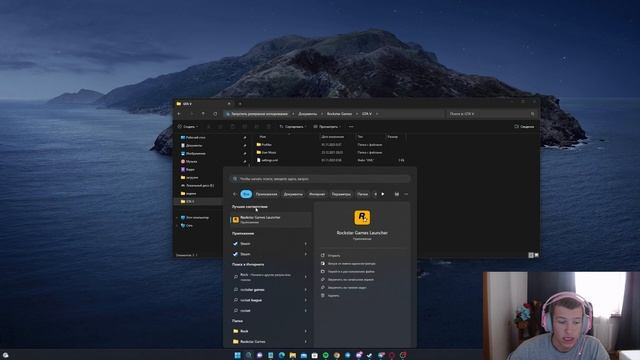Expand the 'rocket' web suggestion arrow

click(x=306, y=311)
